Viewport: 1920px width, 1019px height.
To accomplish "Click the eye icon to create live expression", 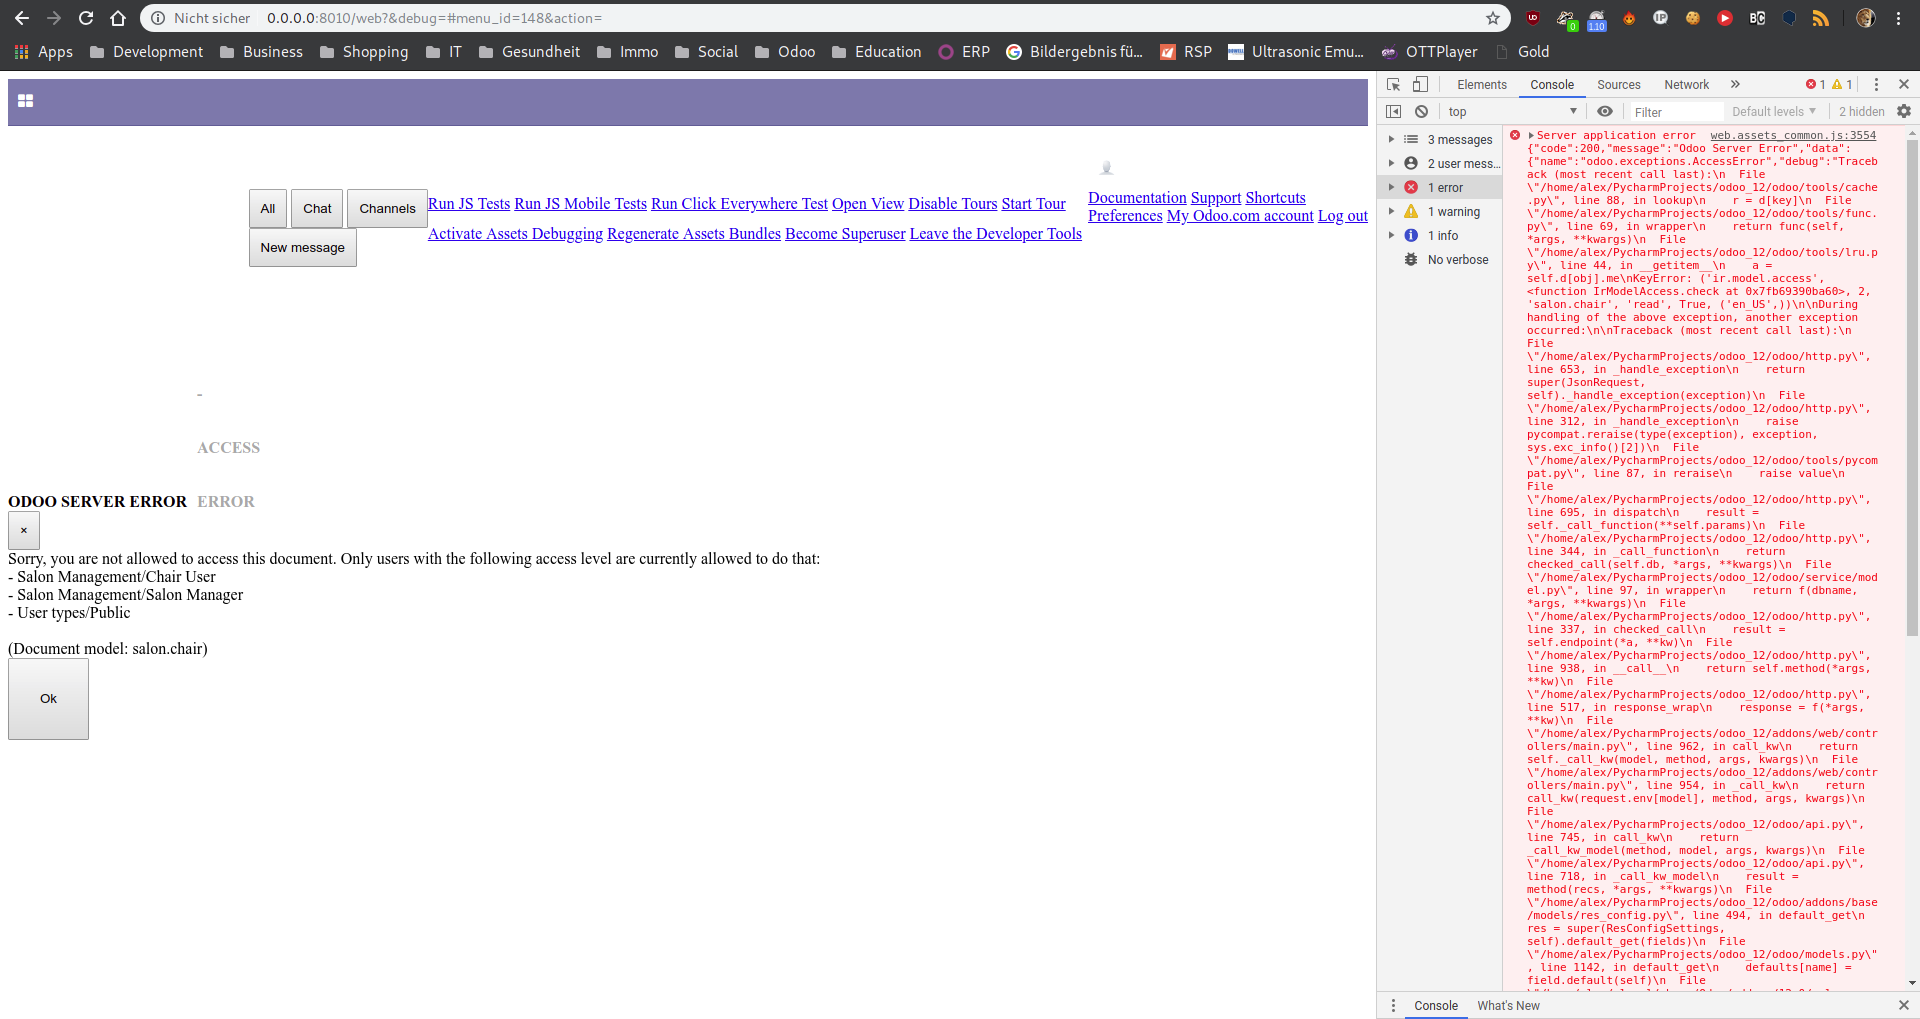I will [1606, 111].
